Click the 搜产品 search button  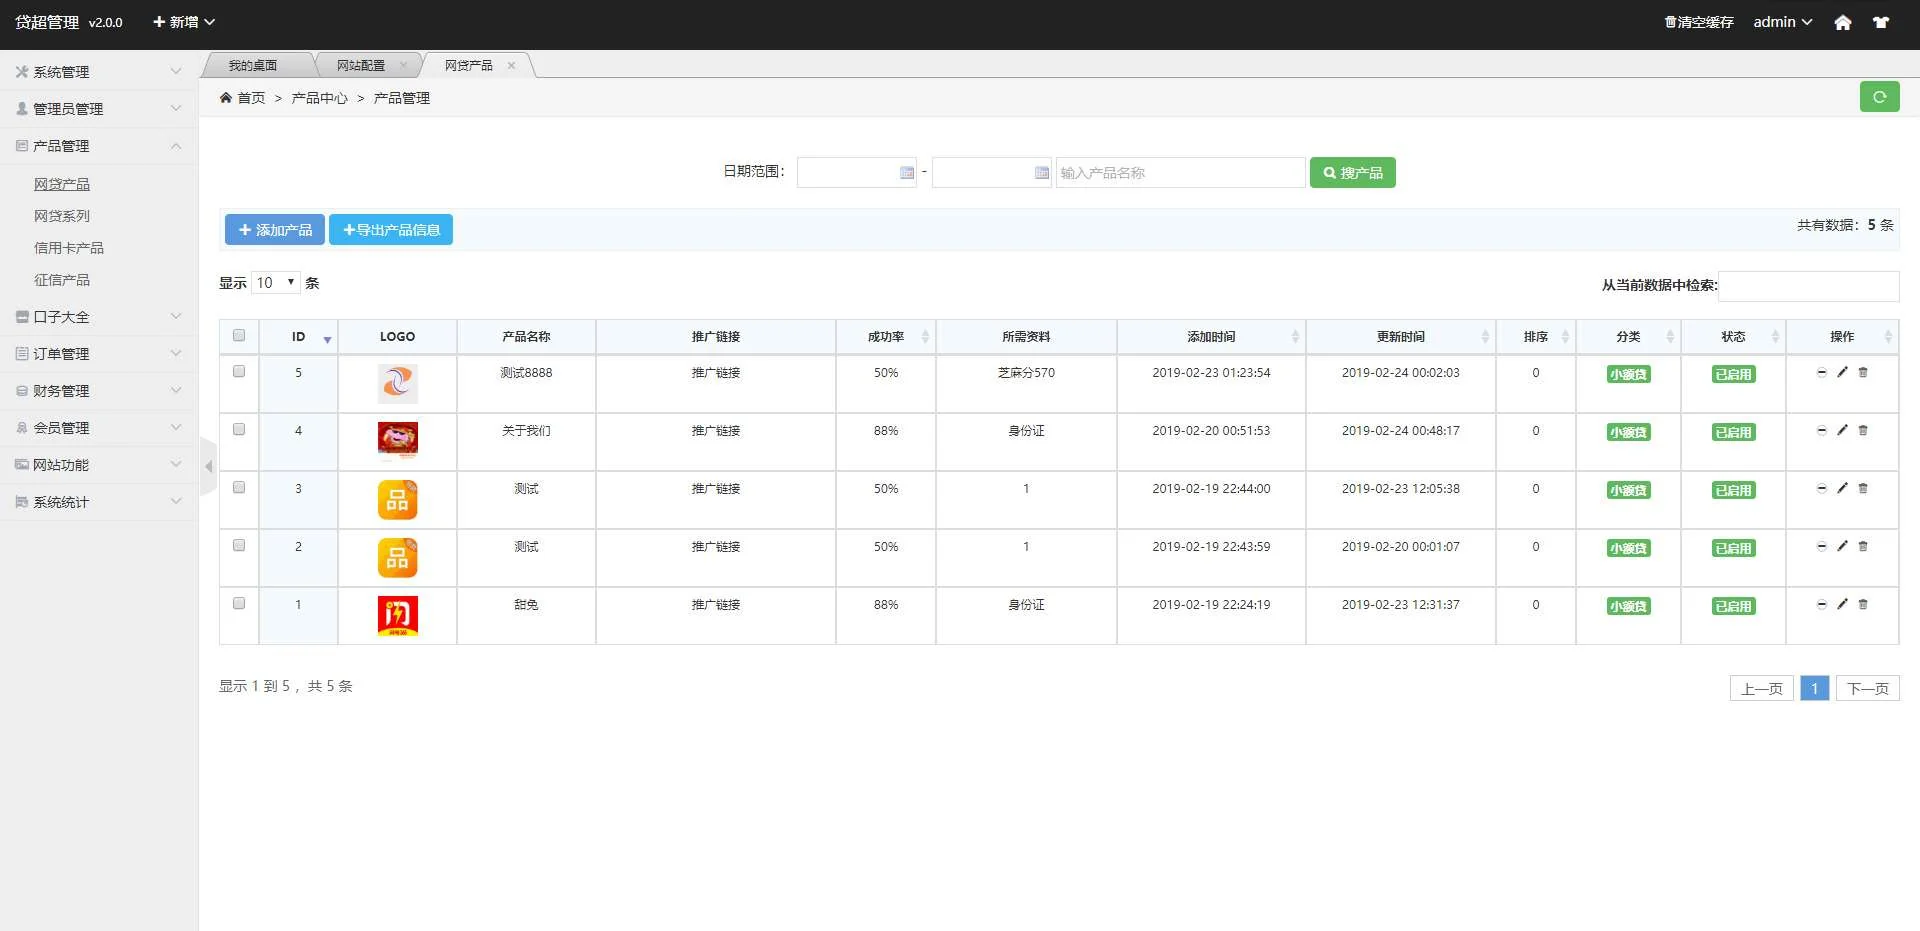pyautogui.click(x=1352, y=173)
